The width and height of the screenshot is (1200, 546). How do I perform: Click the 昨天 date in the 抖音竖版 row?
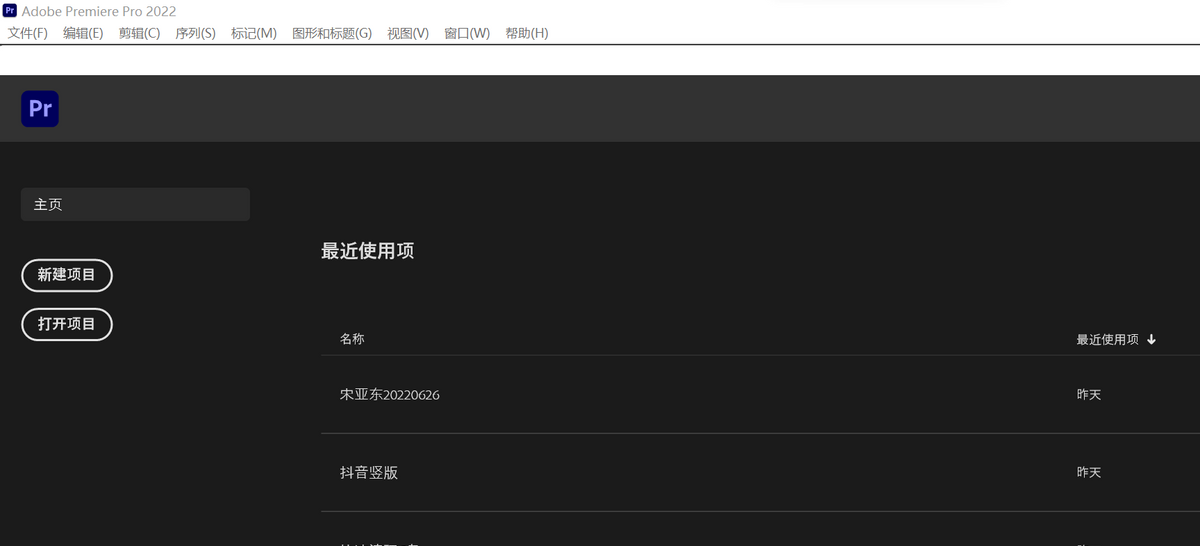(x=1089, y=472)
